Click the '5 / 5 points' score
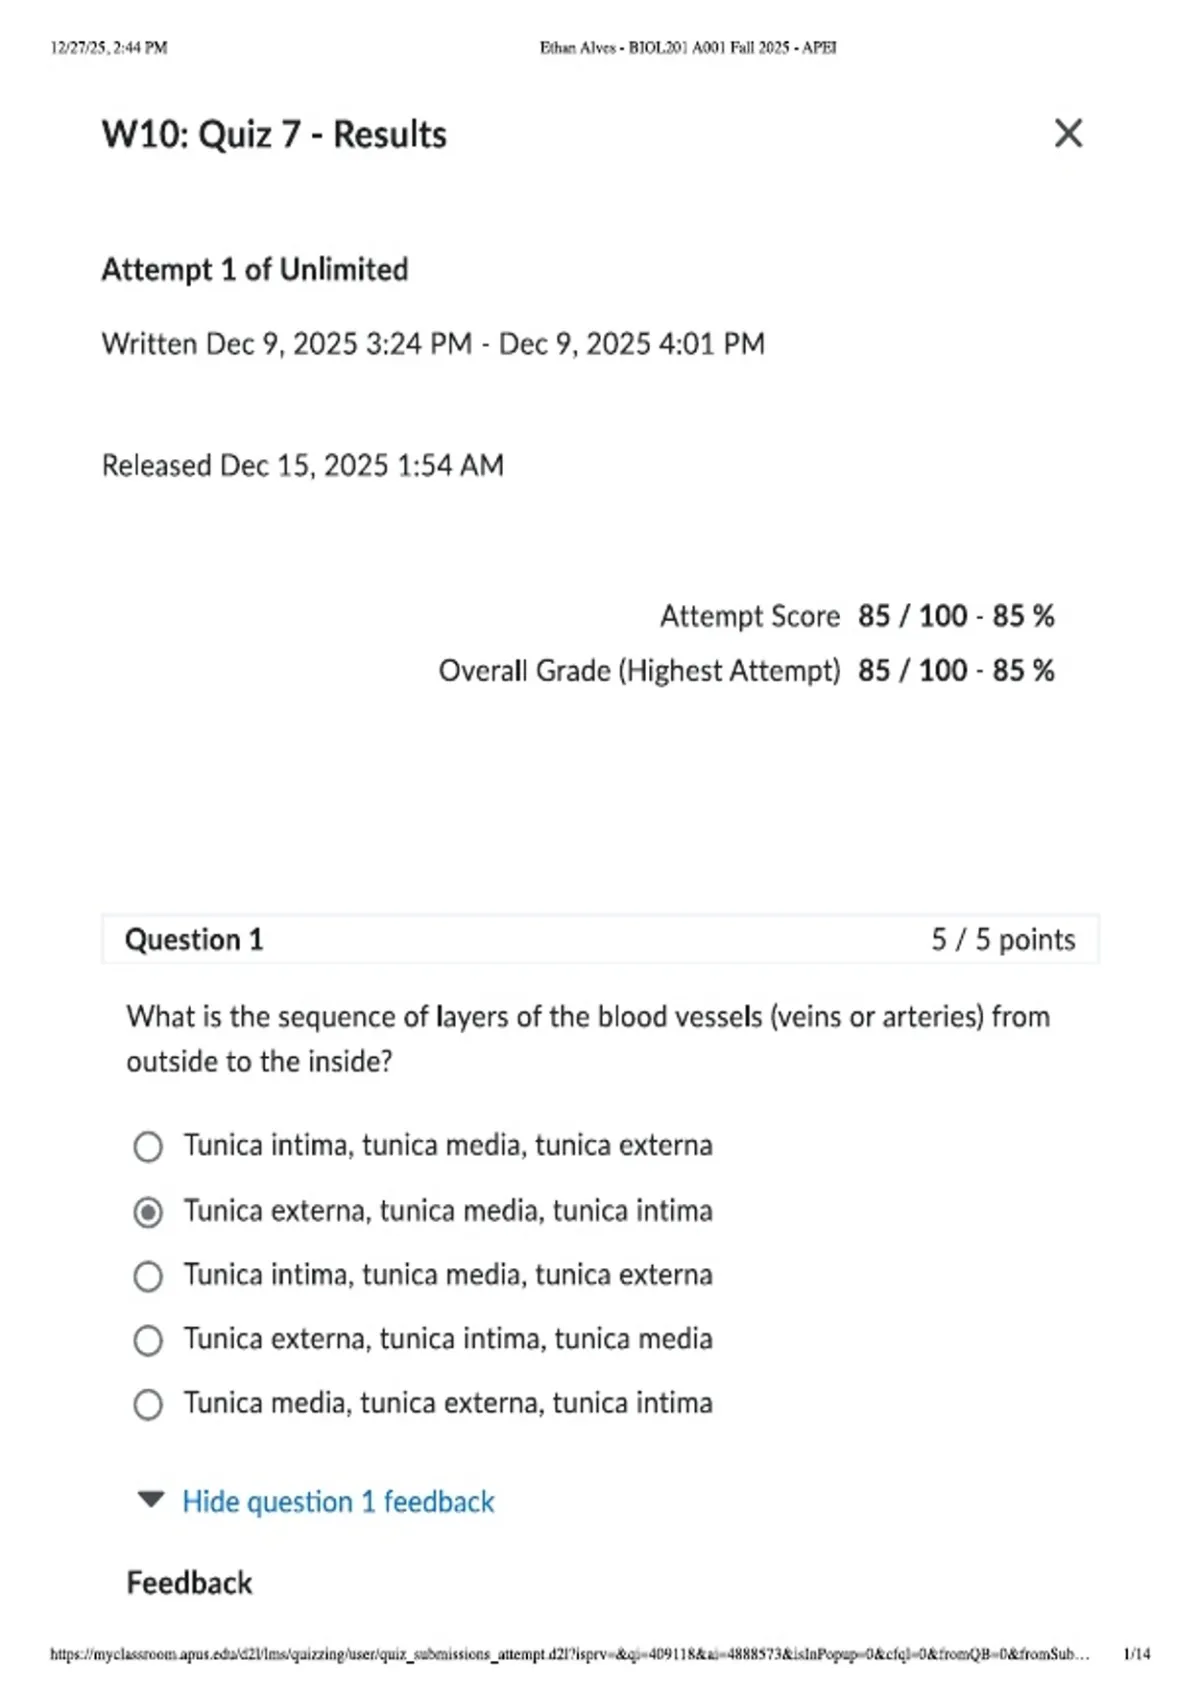The image size is (1200, 1700). (x=1003, y=939)
